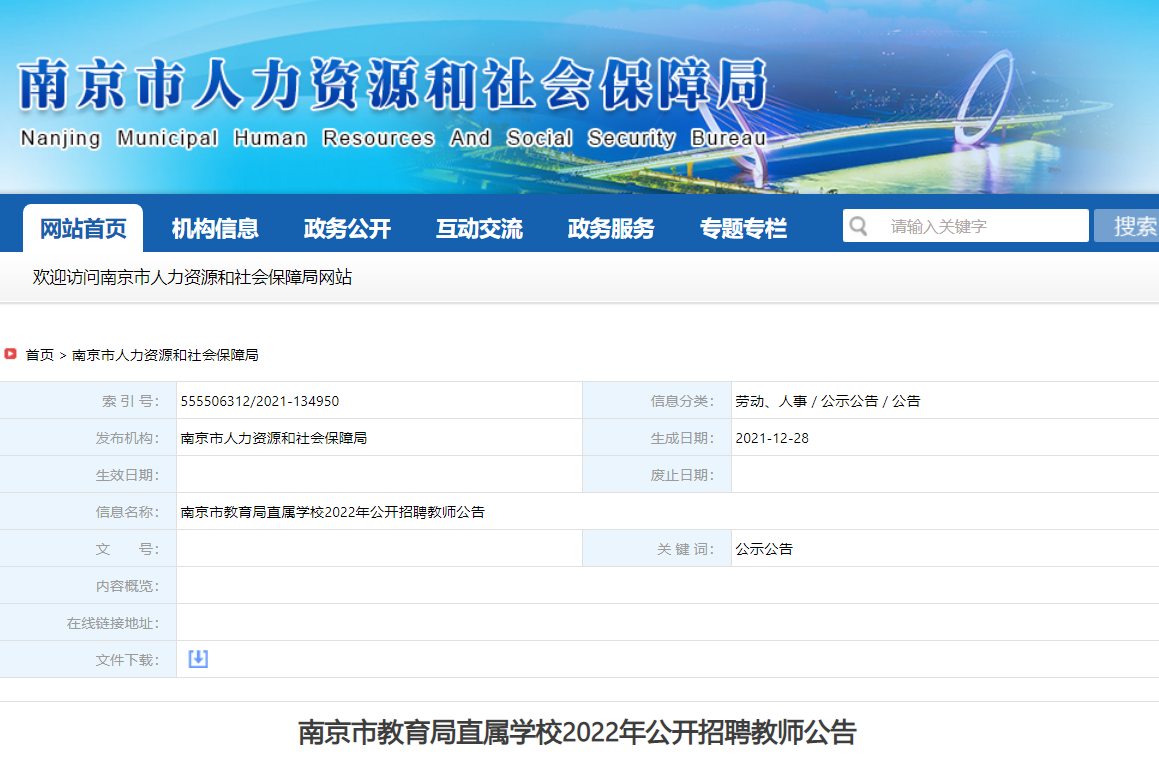This screenshot has height=761, width=1159.
Task: Click the 内容概览 label
Action: point(127,586)
